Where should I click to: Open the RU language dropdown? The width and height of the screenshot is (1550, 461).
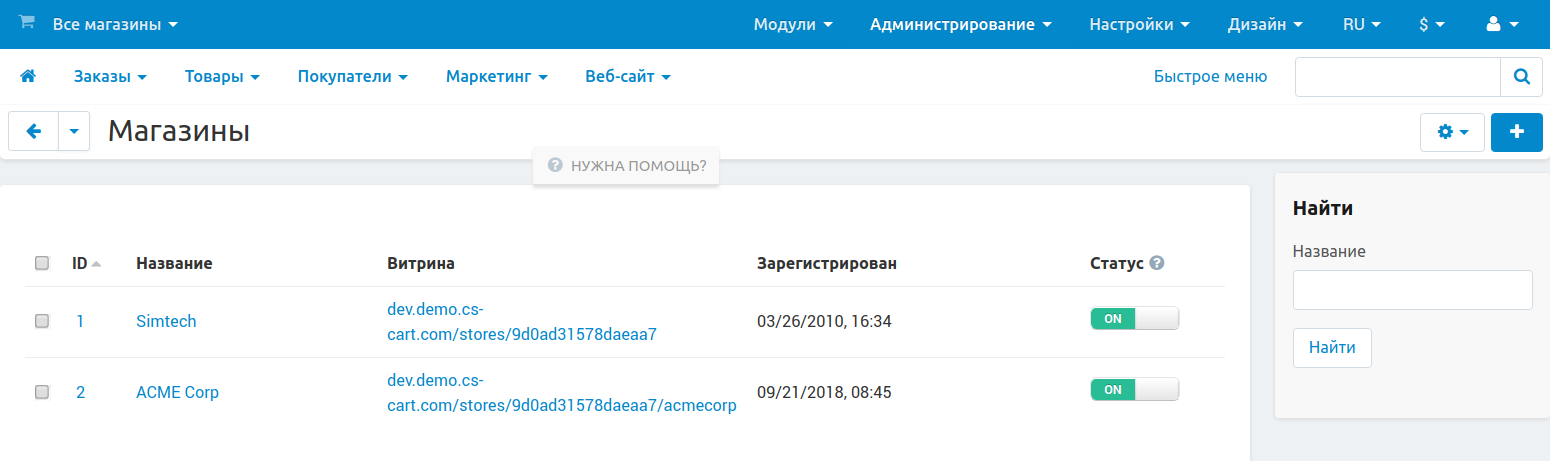(x=1361, y=25)
